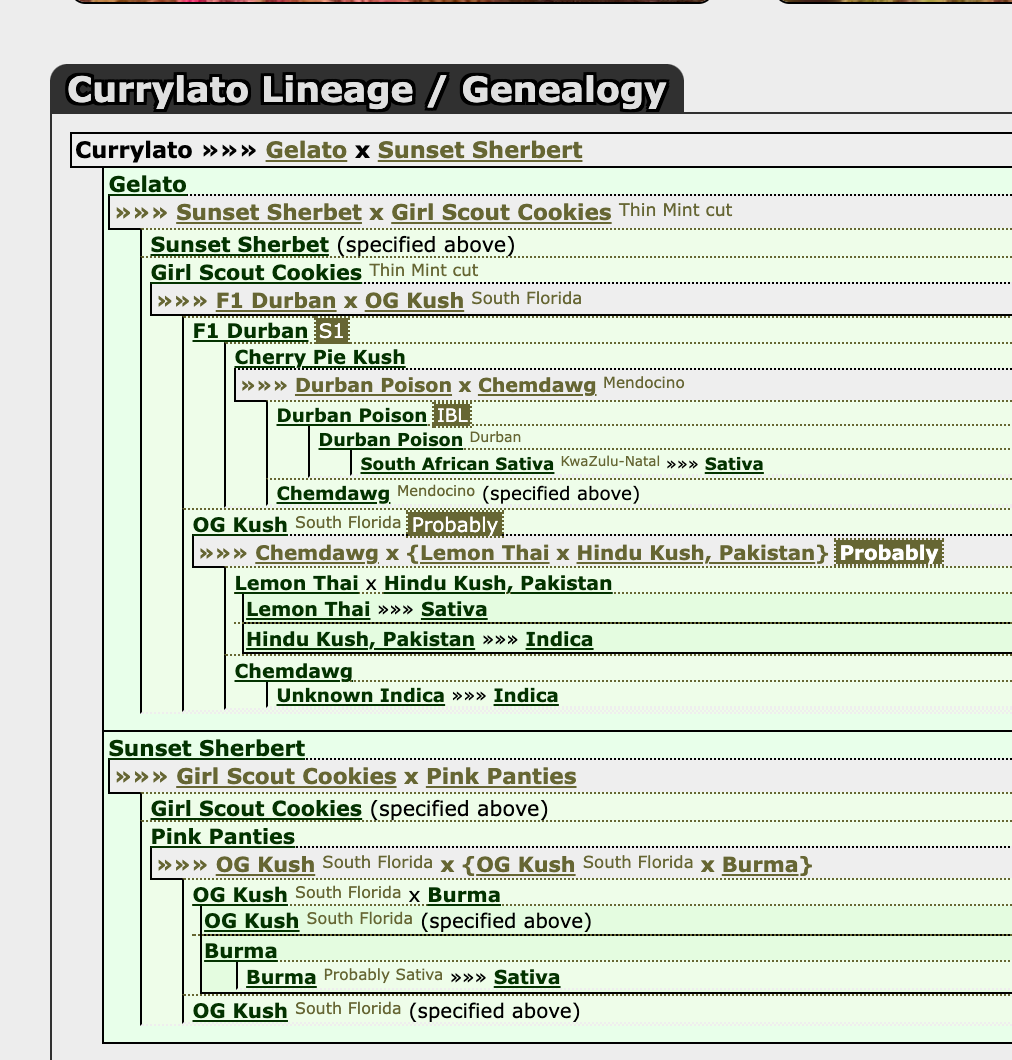Click OG Kush in OG Kush x Burma heading

[240, 895]
